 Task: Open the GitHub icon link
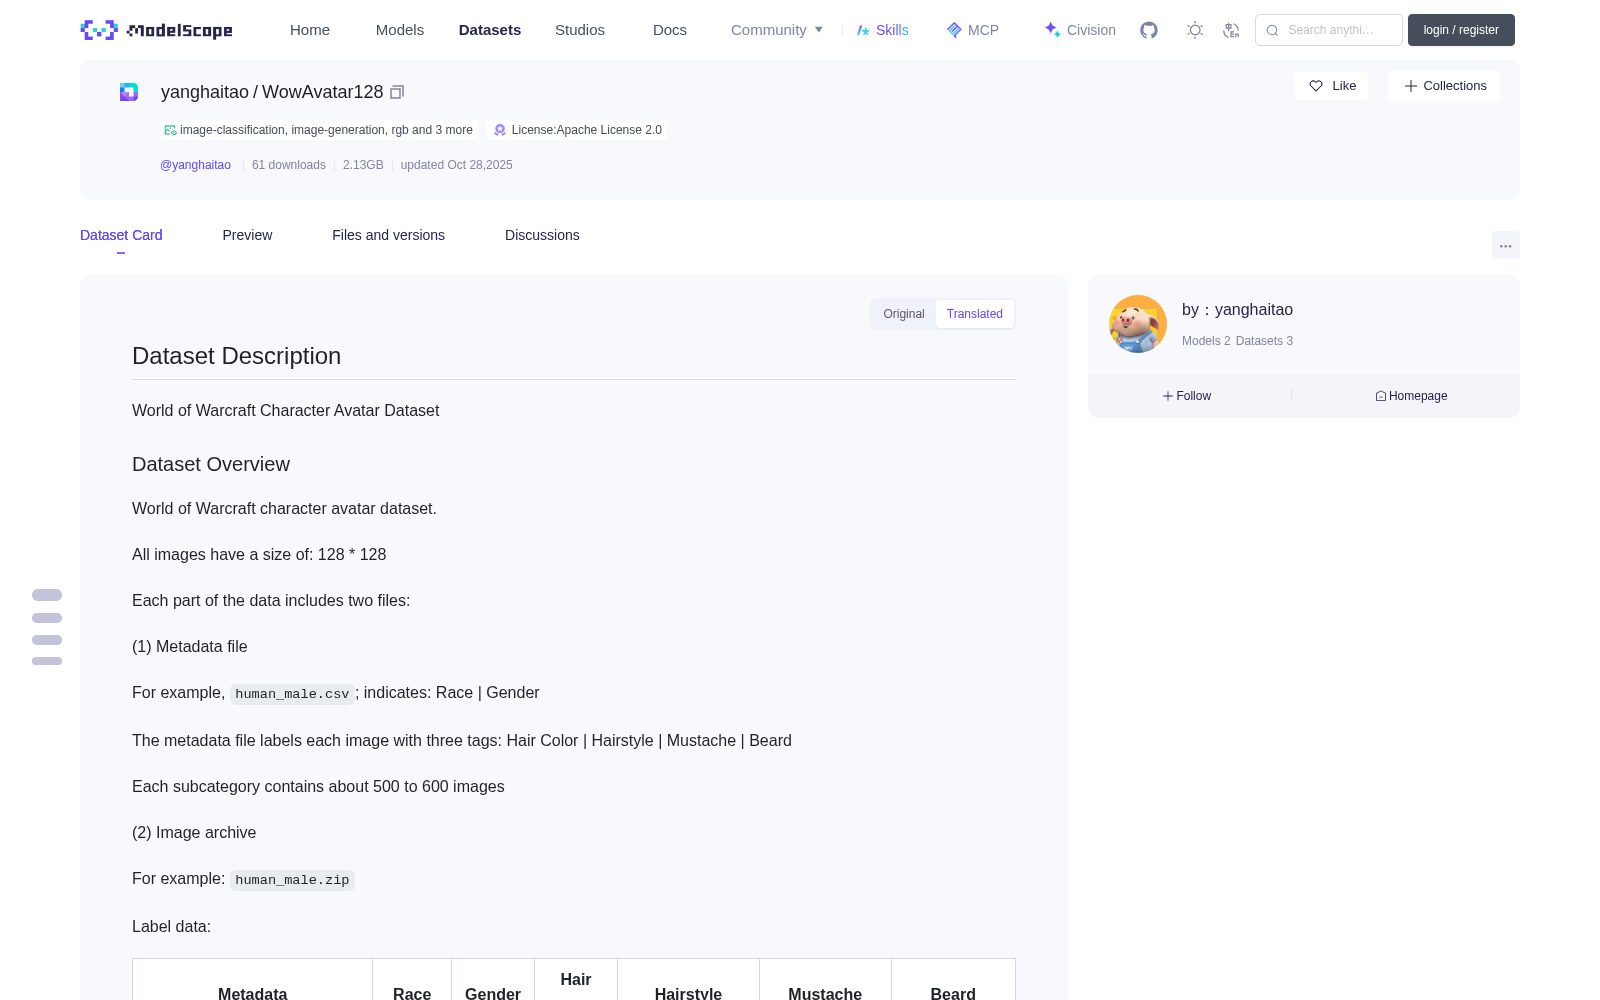[x=1149, y=30]
